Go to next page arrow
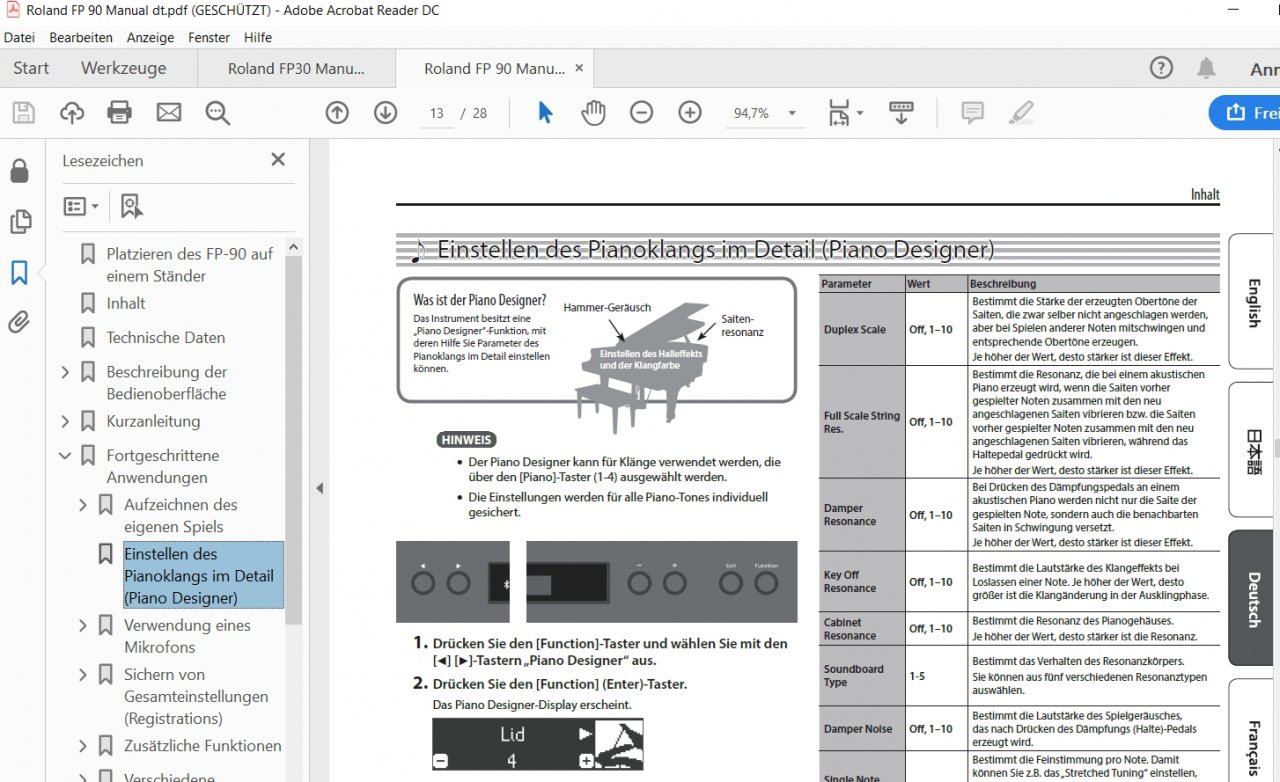This screenshot has height=782, width=1280. point(385,113)
